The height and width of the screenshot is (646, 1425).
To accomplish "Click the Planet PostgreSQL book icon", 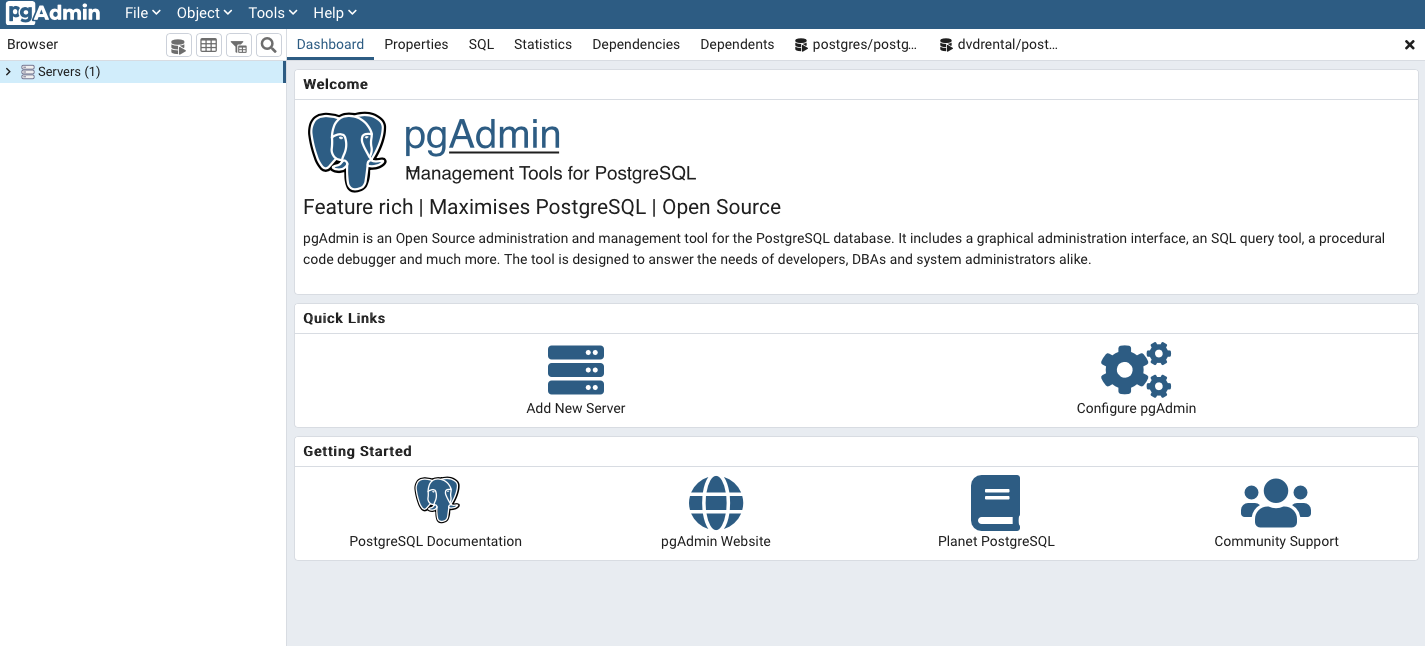I will point(996,502).
